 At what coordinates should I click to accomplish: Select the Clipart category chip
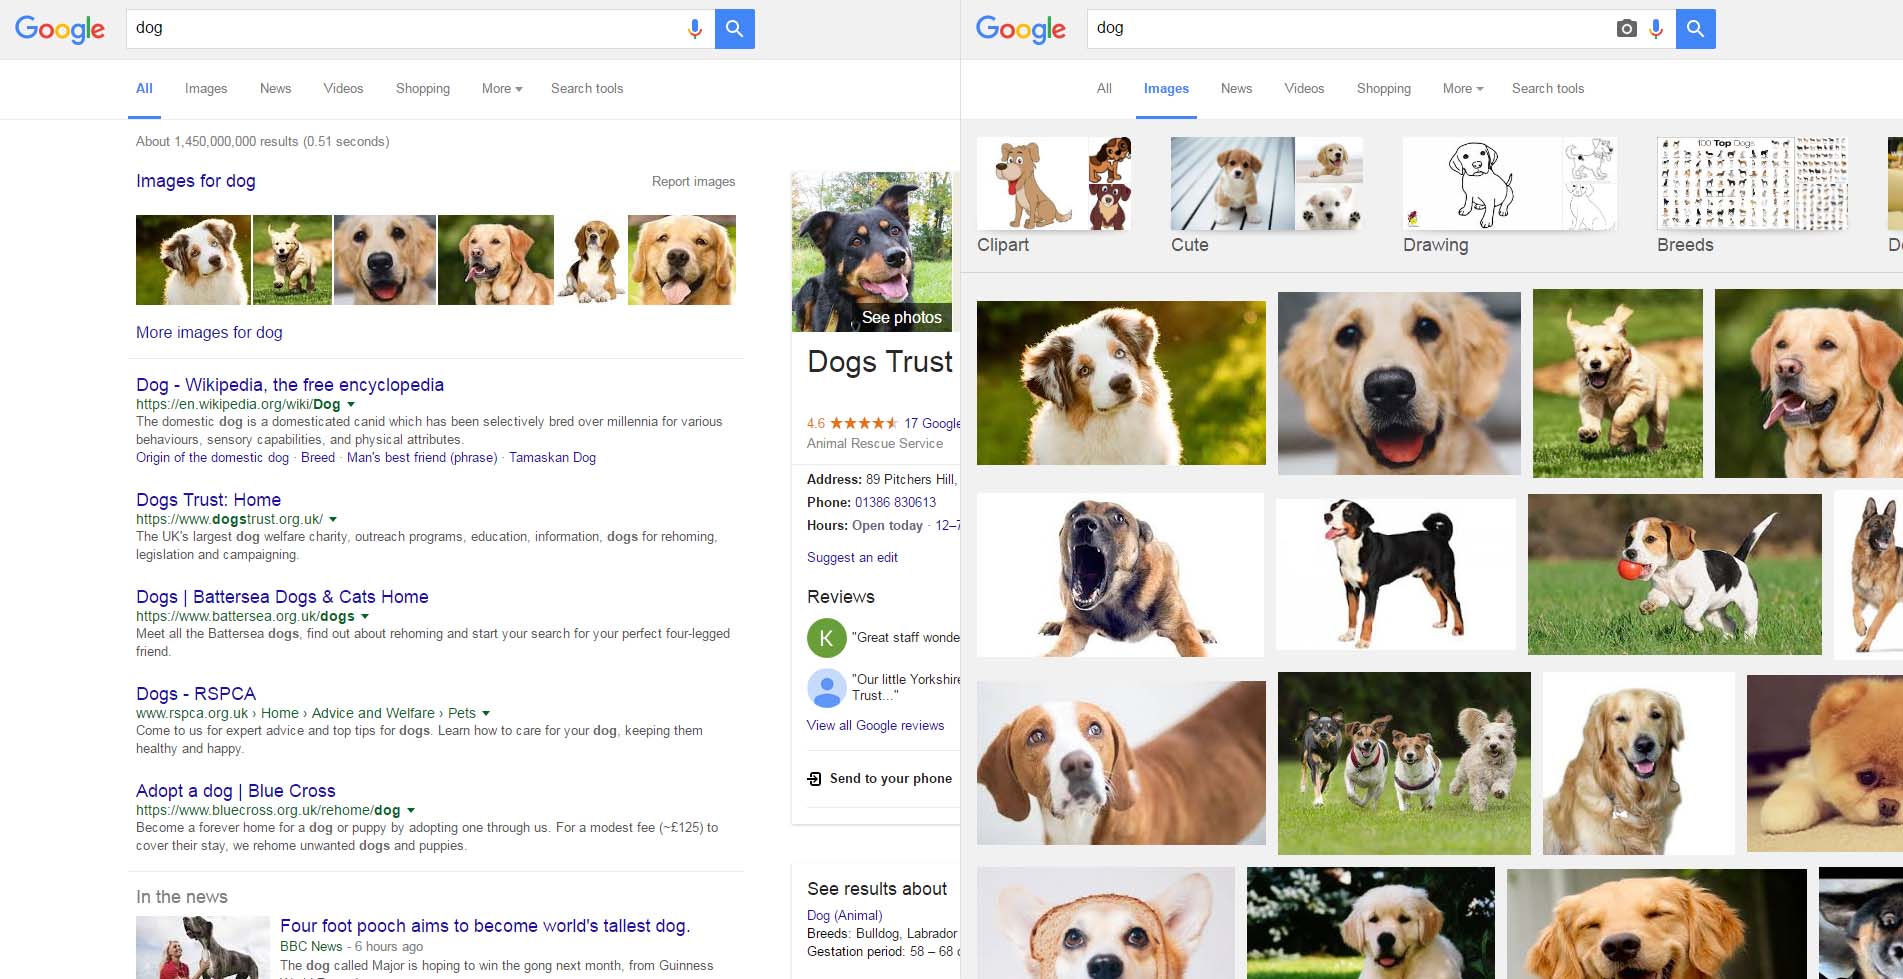[x=1054, y=196]
